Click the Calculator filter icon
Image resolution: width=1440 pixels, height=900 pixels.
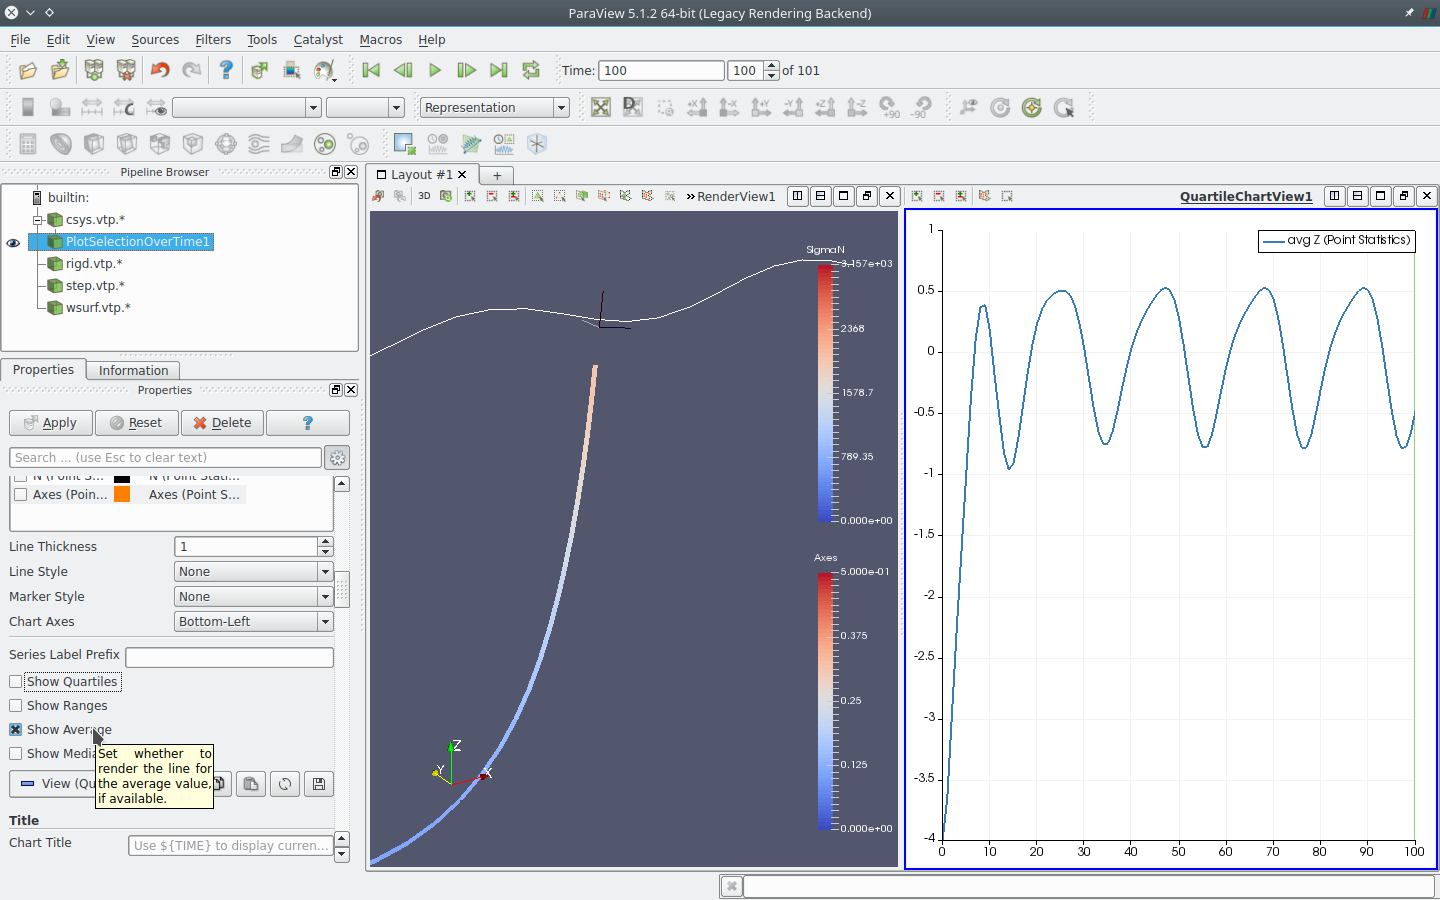point(28,144)
